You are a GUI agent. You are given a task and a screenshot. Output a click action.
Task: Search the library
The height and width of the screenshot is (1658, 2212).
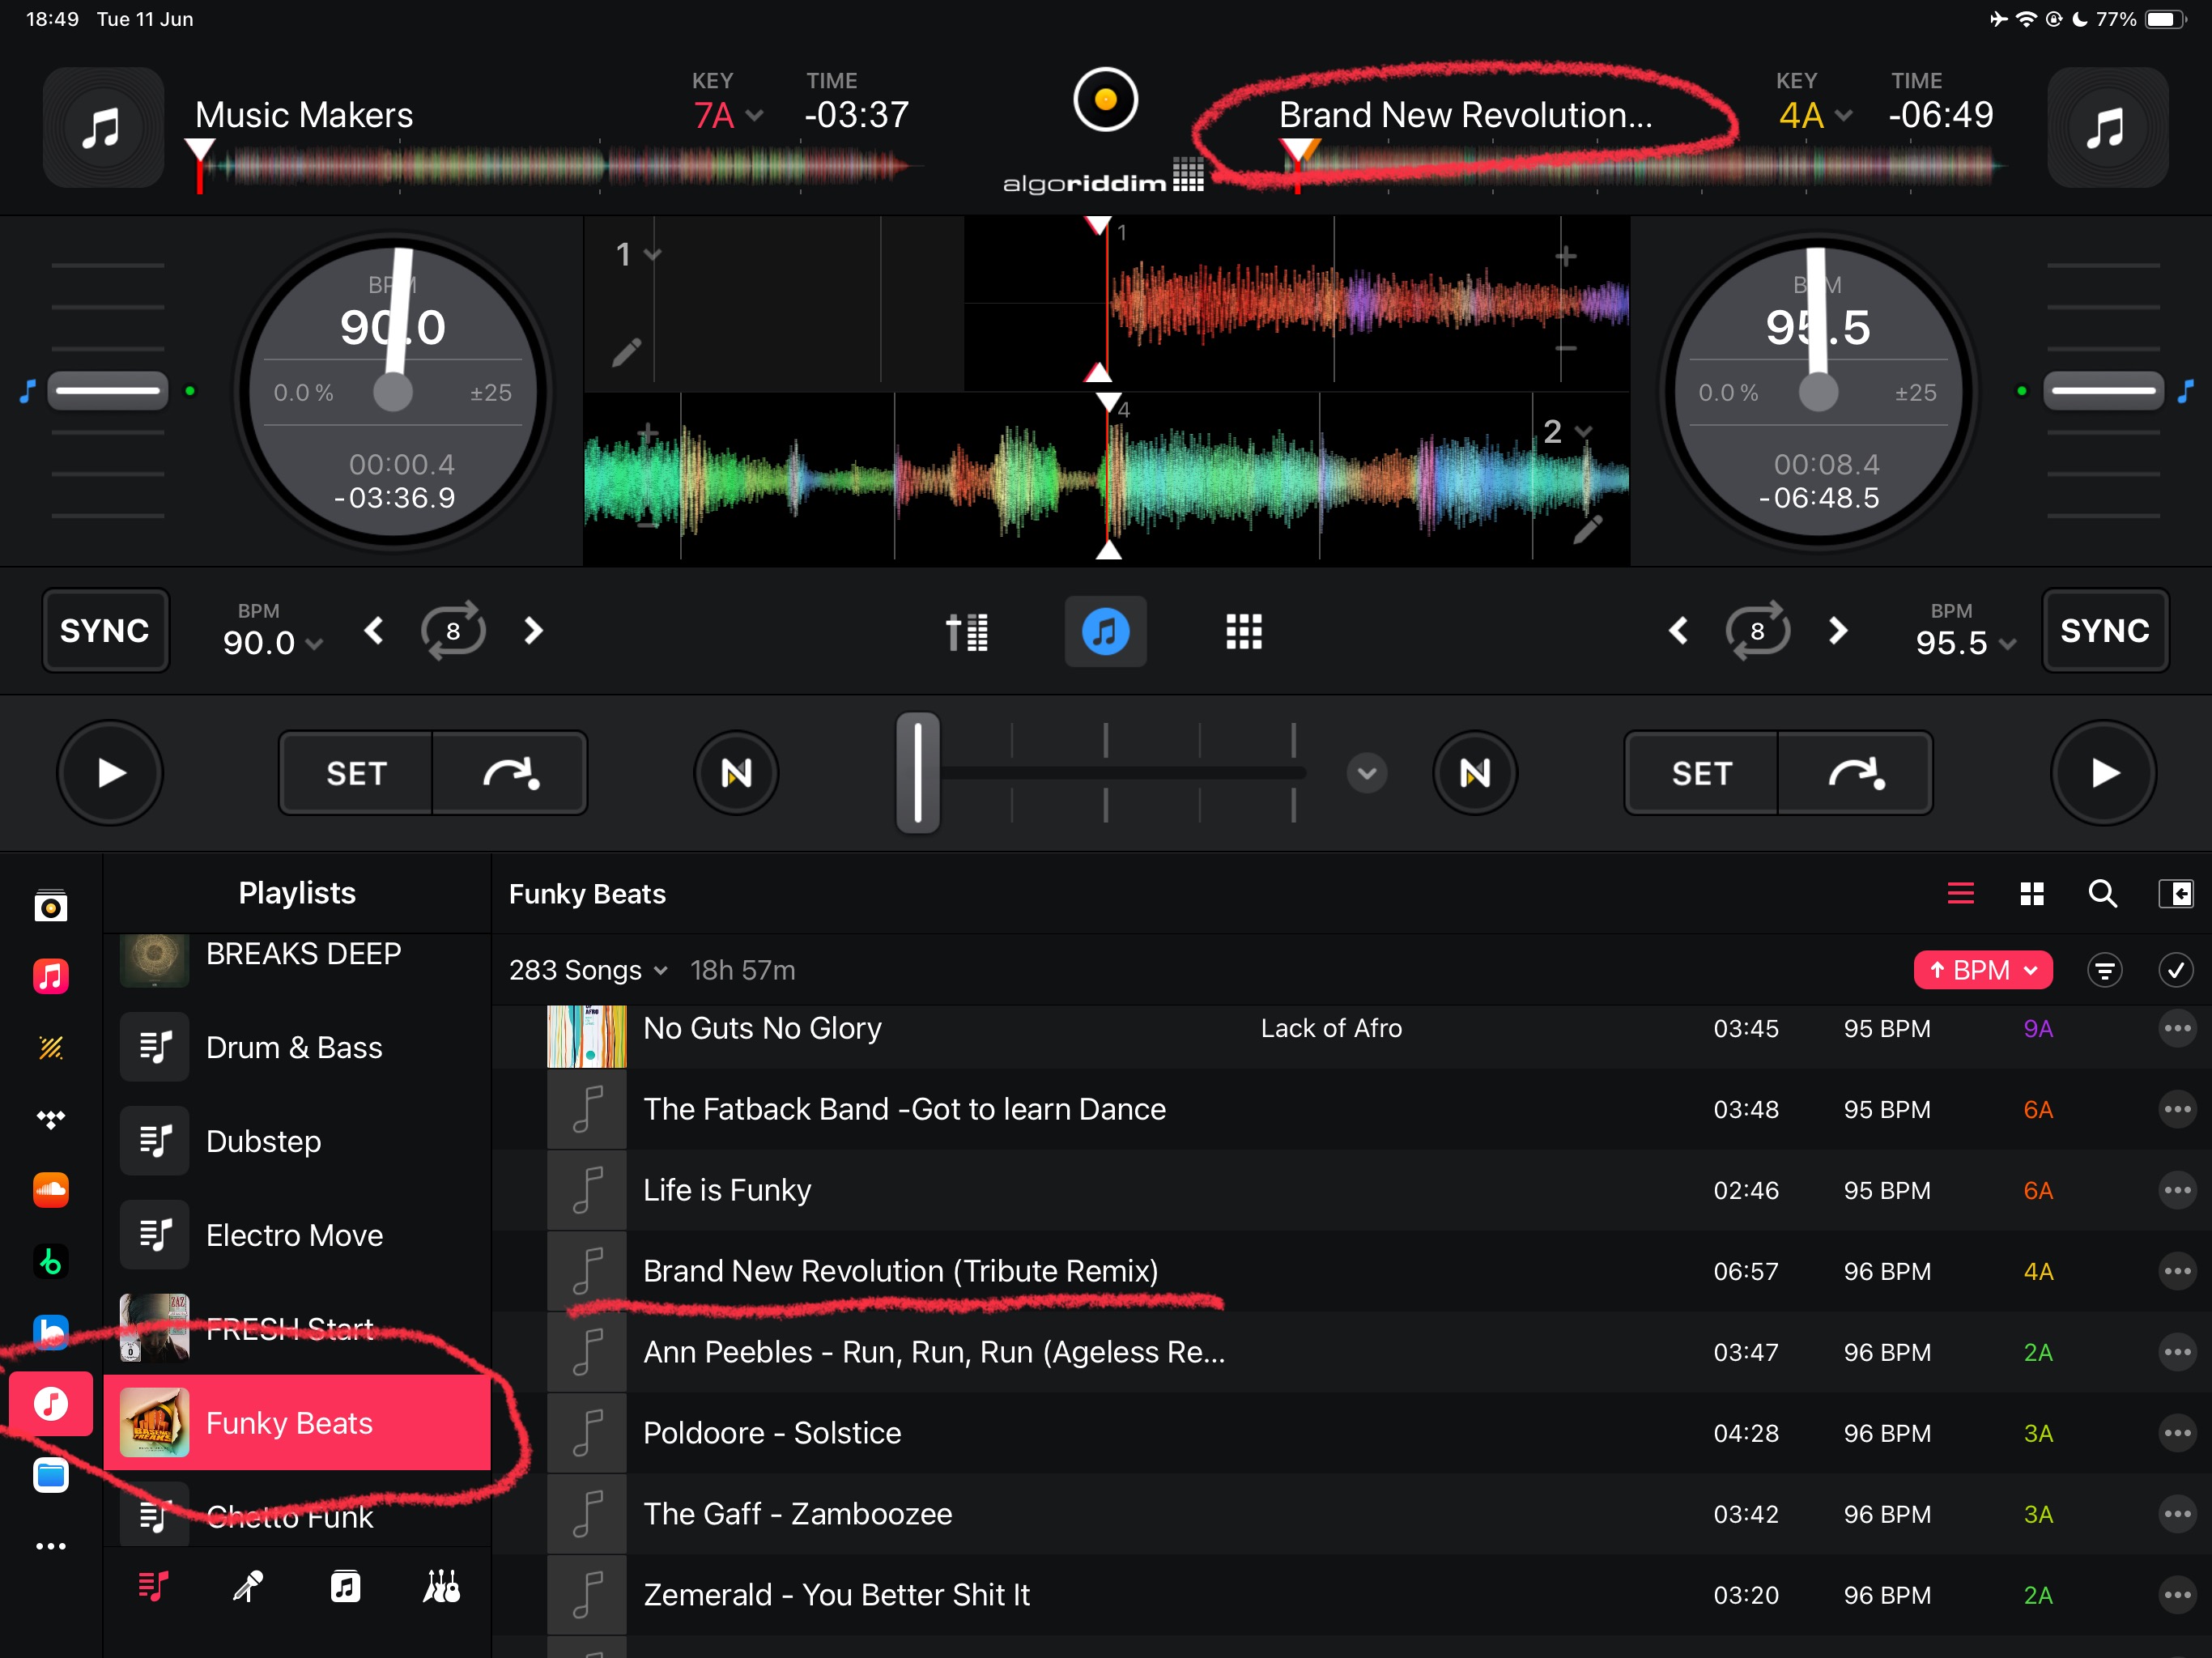[2103, 893]
